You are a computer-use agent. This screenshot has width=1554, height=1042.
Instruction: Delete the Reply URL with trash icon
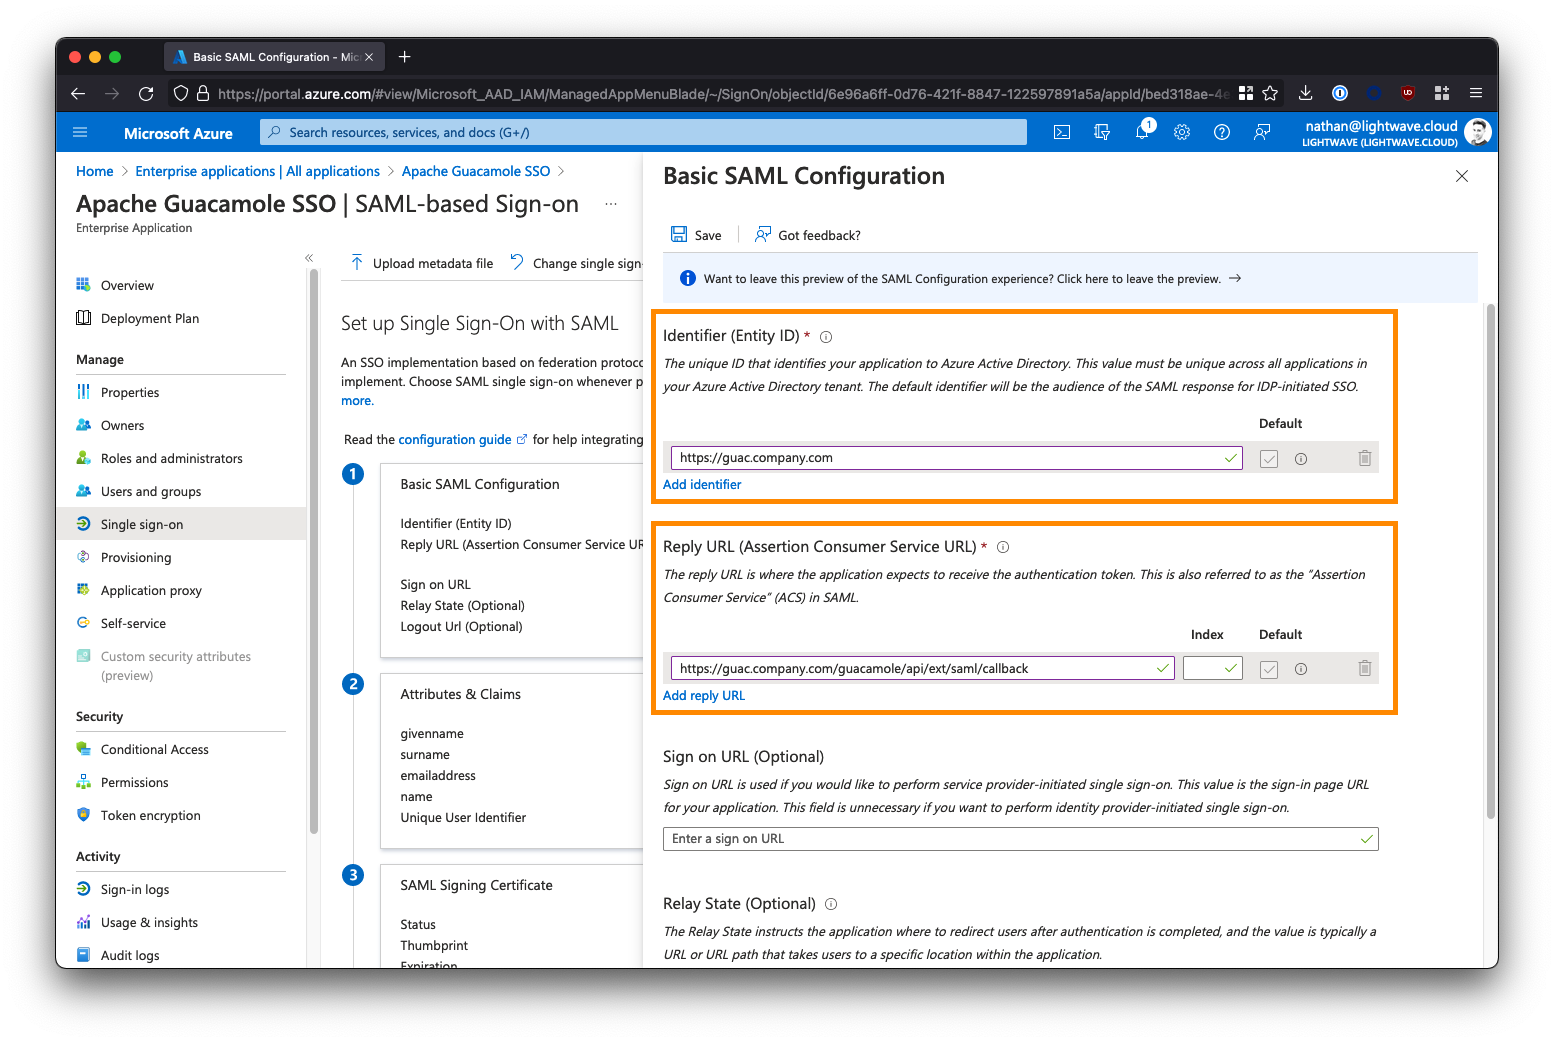point(1364,669)
